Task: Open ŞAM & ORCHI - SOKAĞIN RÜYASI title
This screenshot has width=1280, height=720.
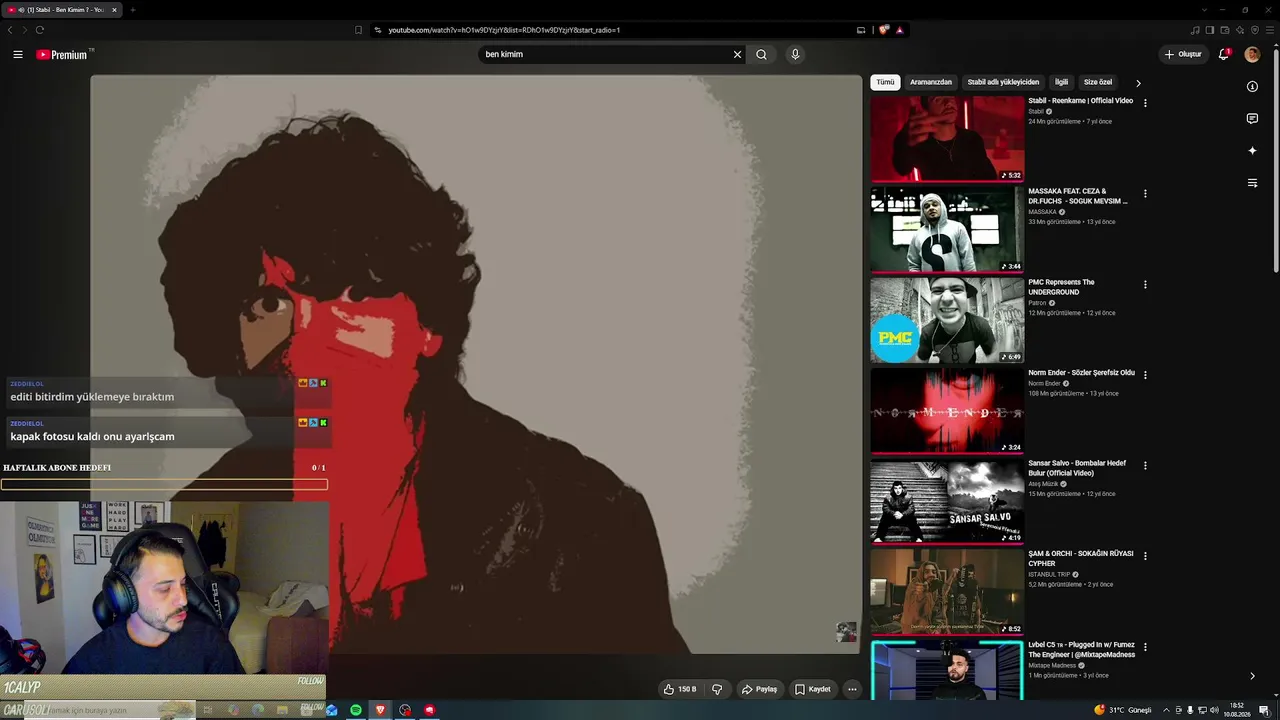Action: pyautogui.click(x=1081, y=558)
